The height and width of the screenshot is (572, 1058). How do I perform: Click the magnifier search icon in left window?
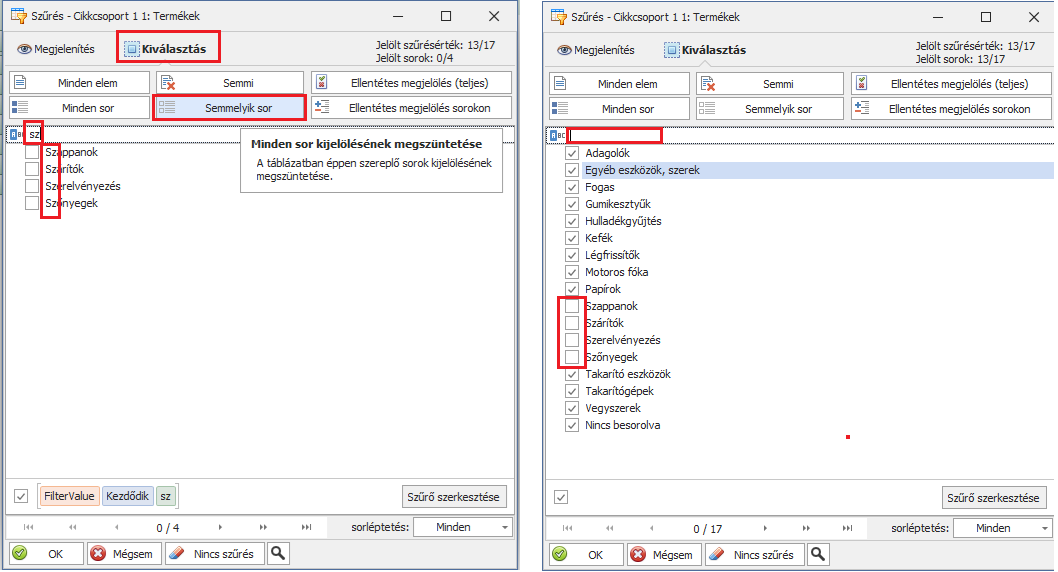278,554
